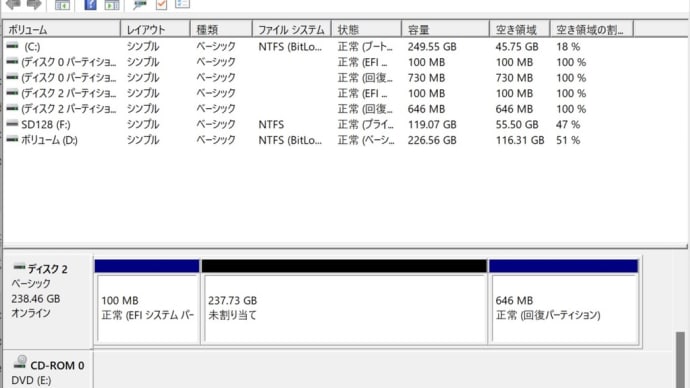Select the 100 MB EFI system partition block
The width and height of the screenshot is (690, 388).
[x=147, y=302]
